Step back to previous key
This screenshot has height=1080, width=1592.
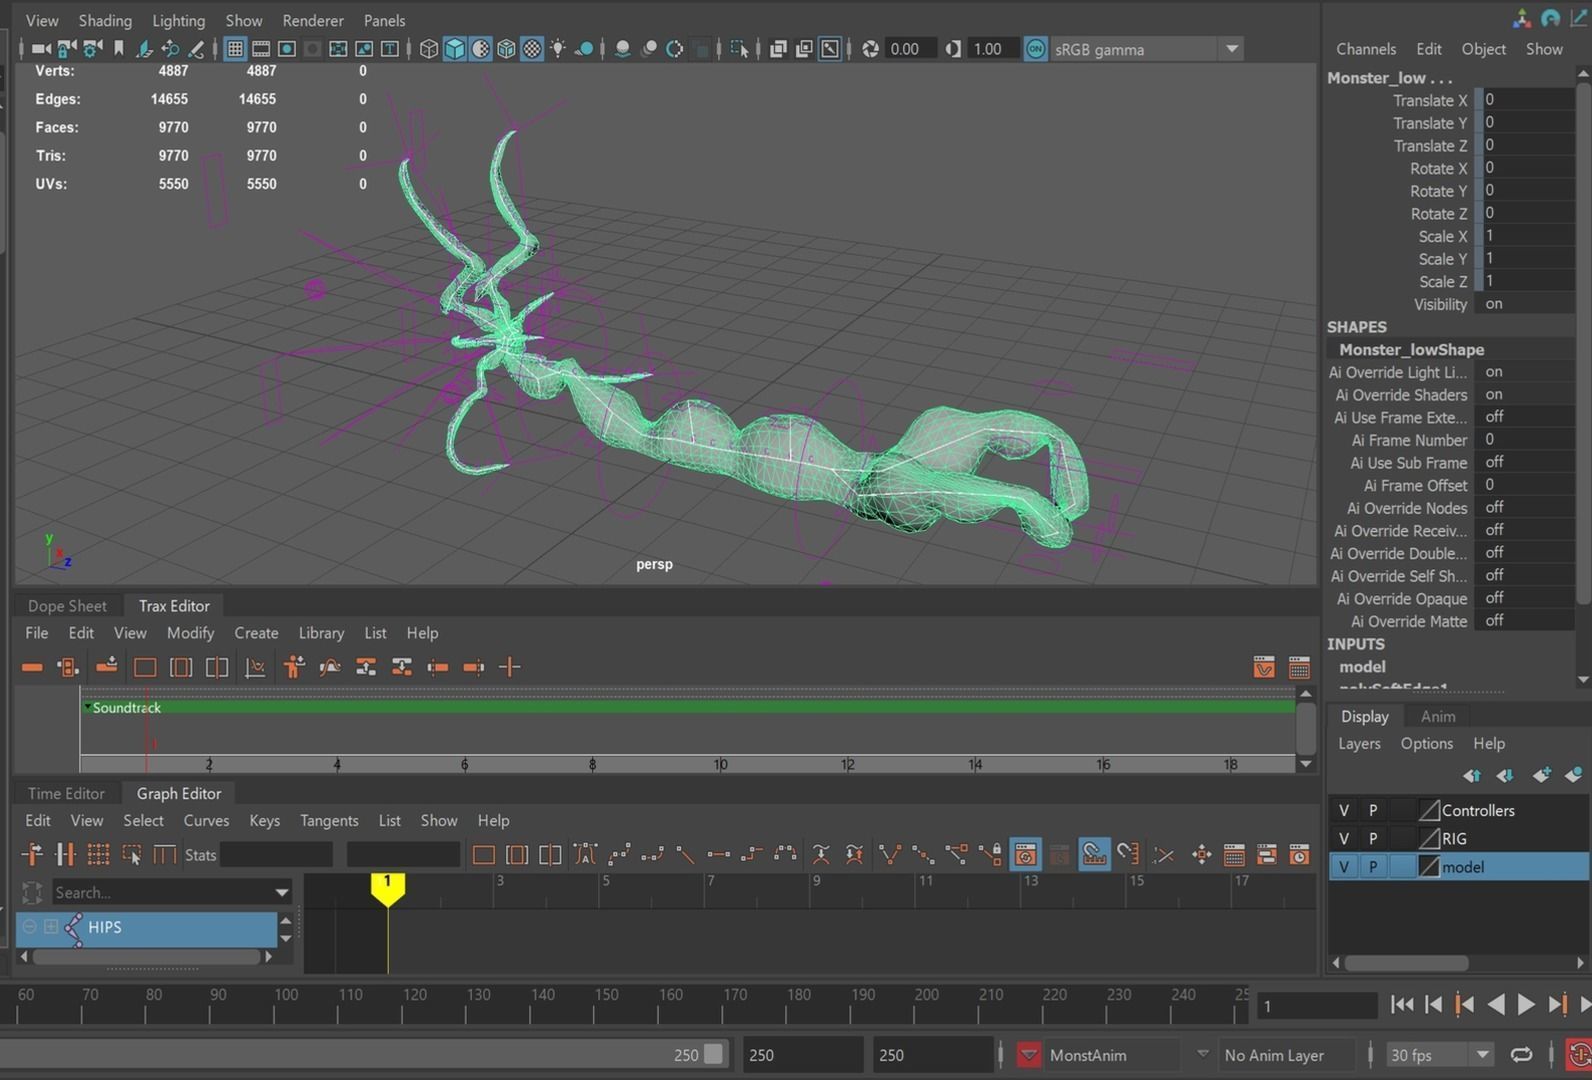click(x=1464, y=1004)
